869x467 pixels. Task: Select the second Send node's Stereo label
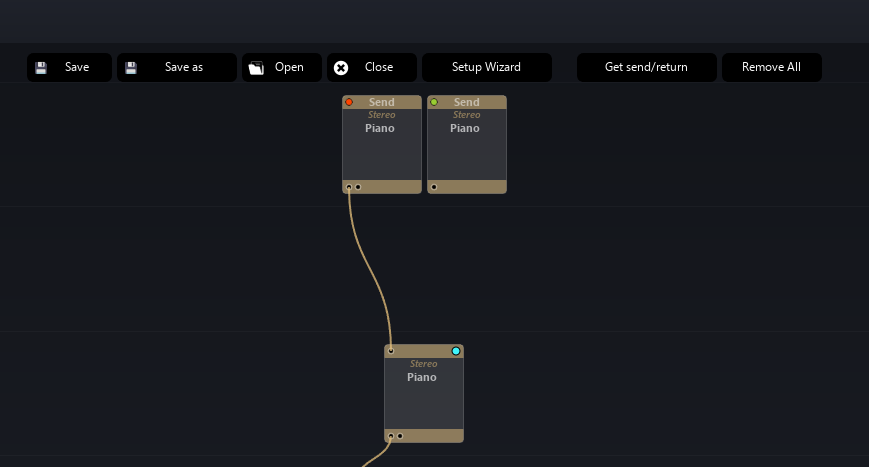coord(466,115)
